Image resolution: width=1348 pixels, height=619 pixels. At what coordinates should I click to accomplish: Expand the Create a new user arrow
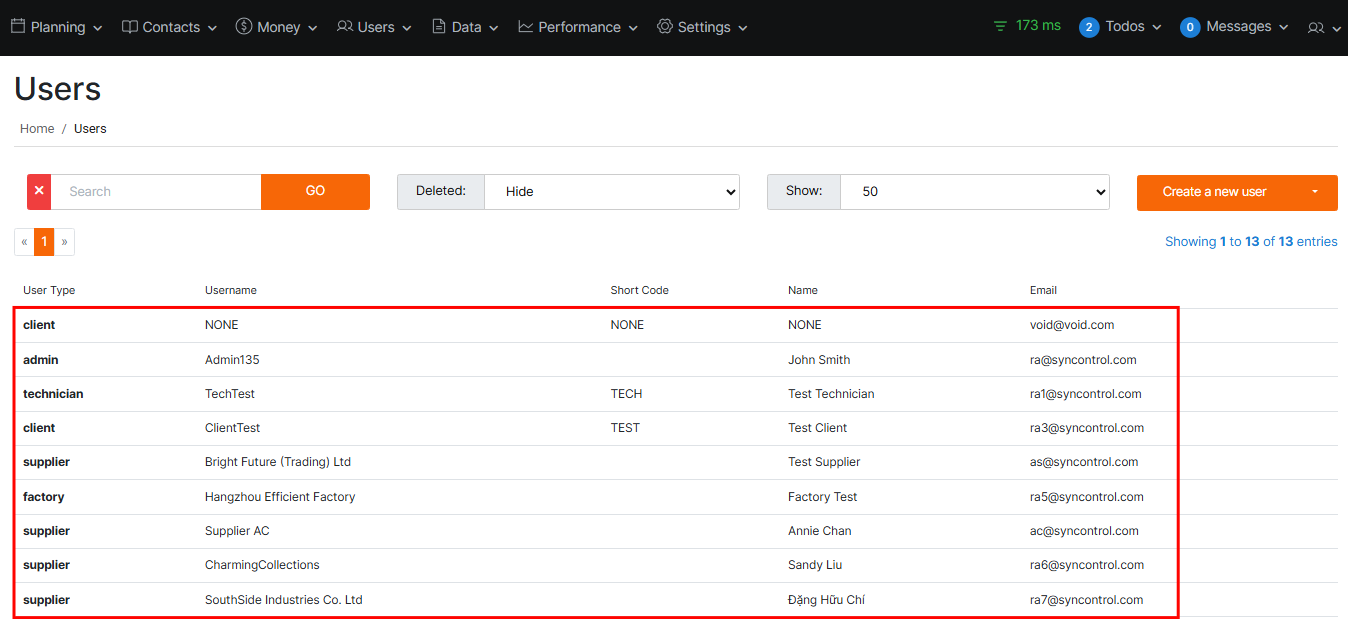(x=1315, y=192)
